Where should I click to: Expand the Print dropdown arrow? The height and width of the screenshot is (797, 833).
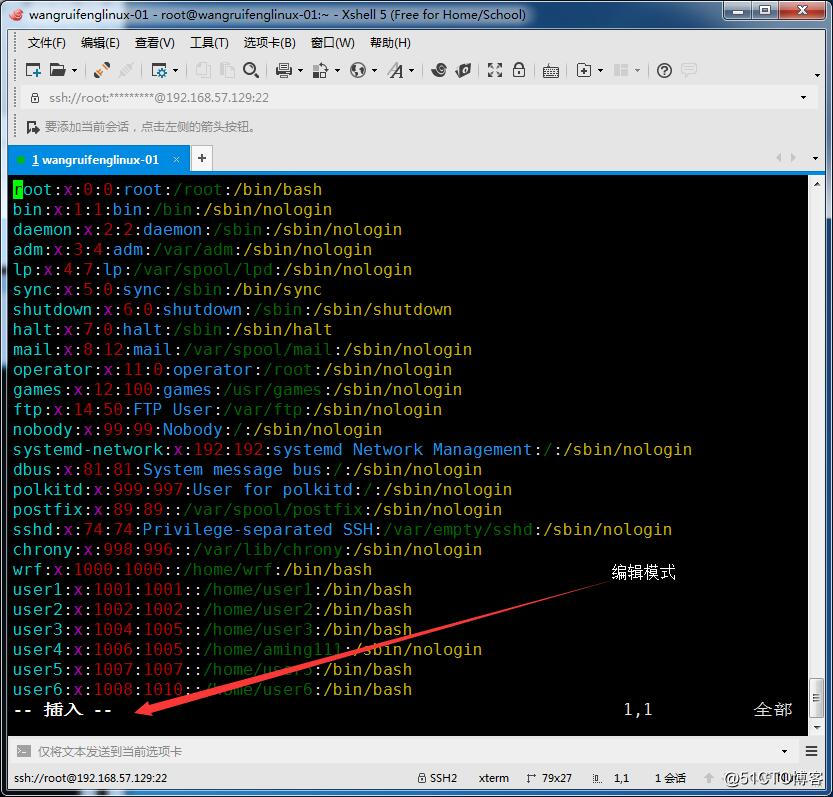point(300,71)
